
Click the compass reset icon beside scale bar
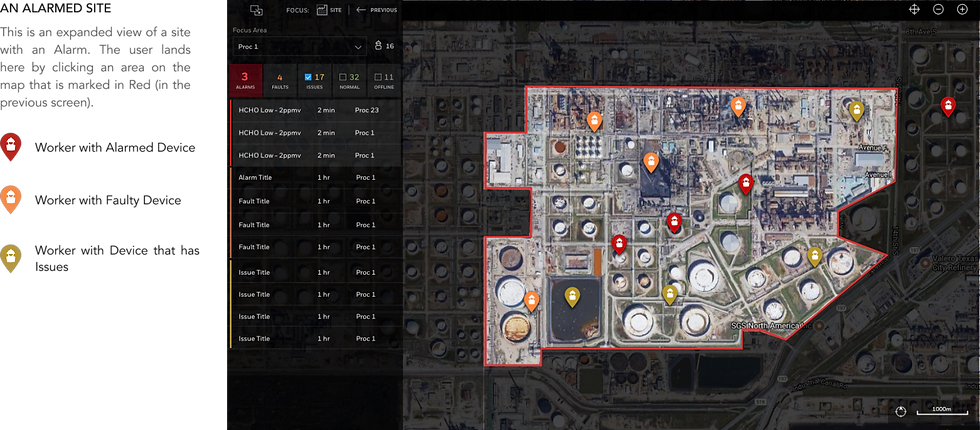pyautogui.click(x=900, y=411)
